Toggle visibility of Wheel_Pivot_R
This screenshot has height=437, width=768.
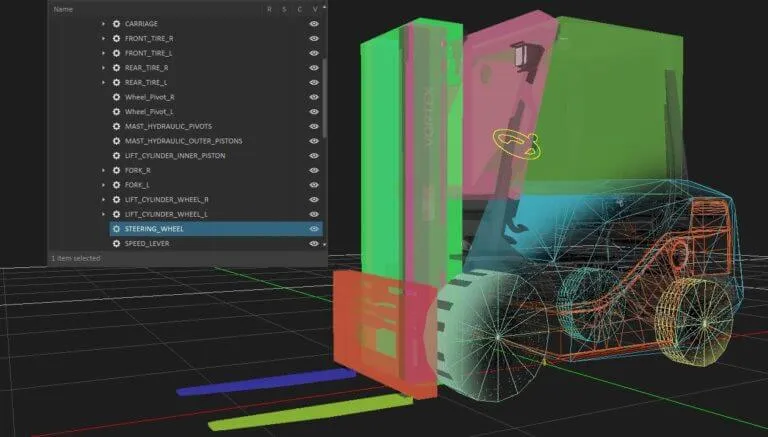[x=314, y=97]
